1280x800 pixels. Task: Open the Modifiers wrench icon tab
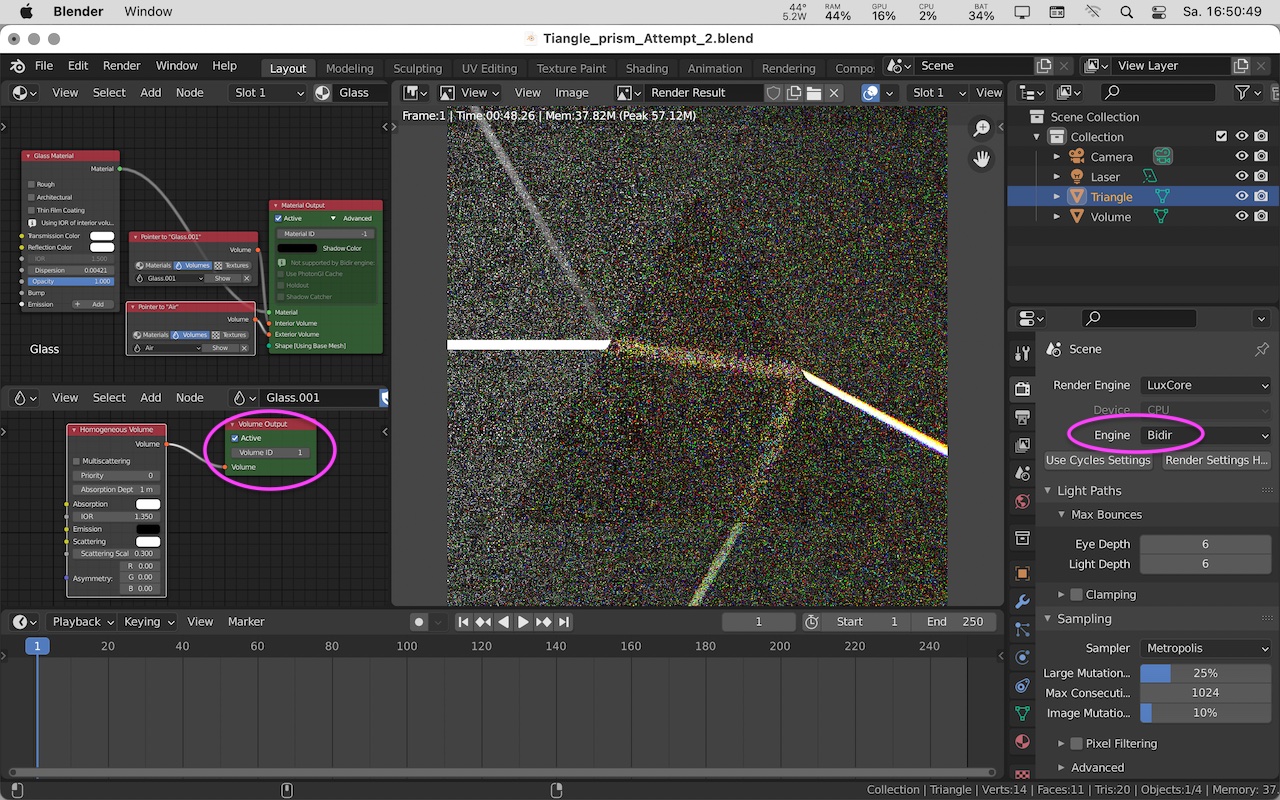1022,601
